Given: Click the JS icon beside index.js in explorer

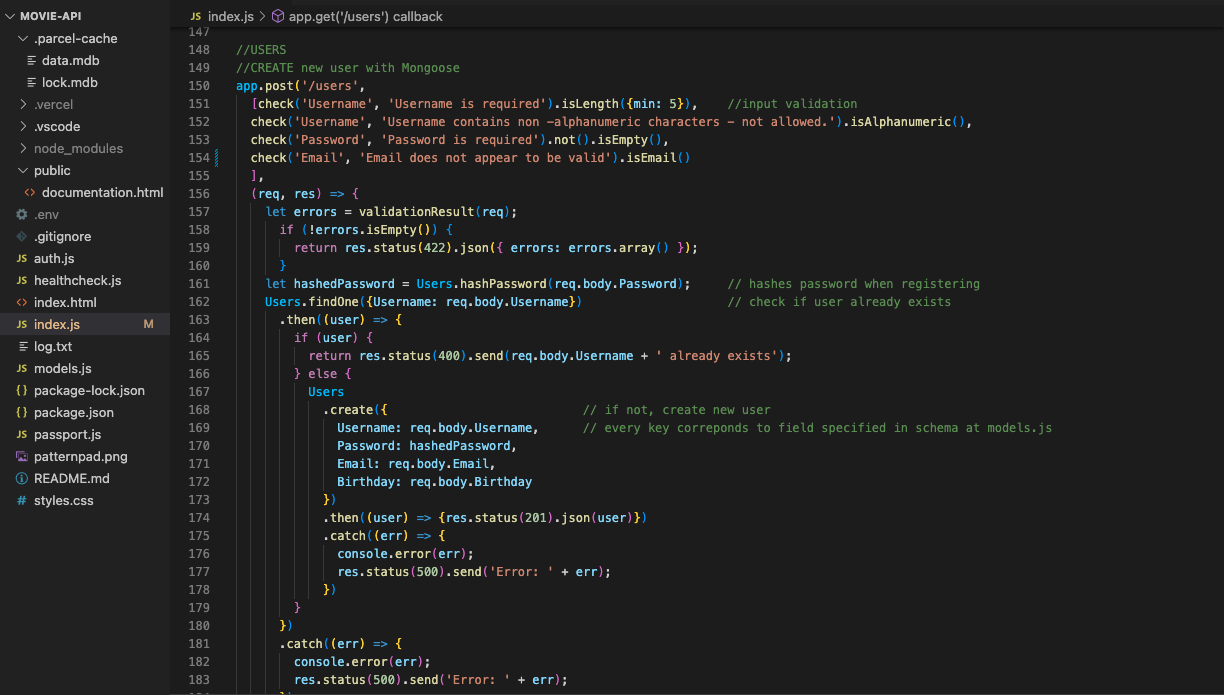Looking at the screenshot, I should click(x=22, y=325).
